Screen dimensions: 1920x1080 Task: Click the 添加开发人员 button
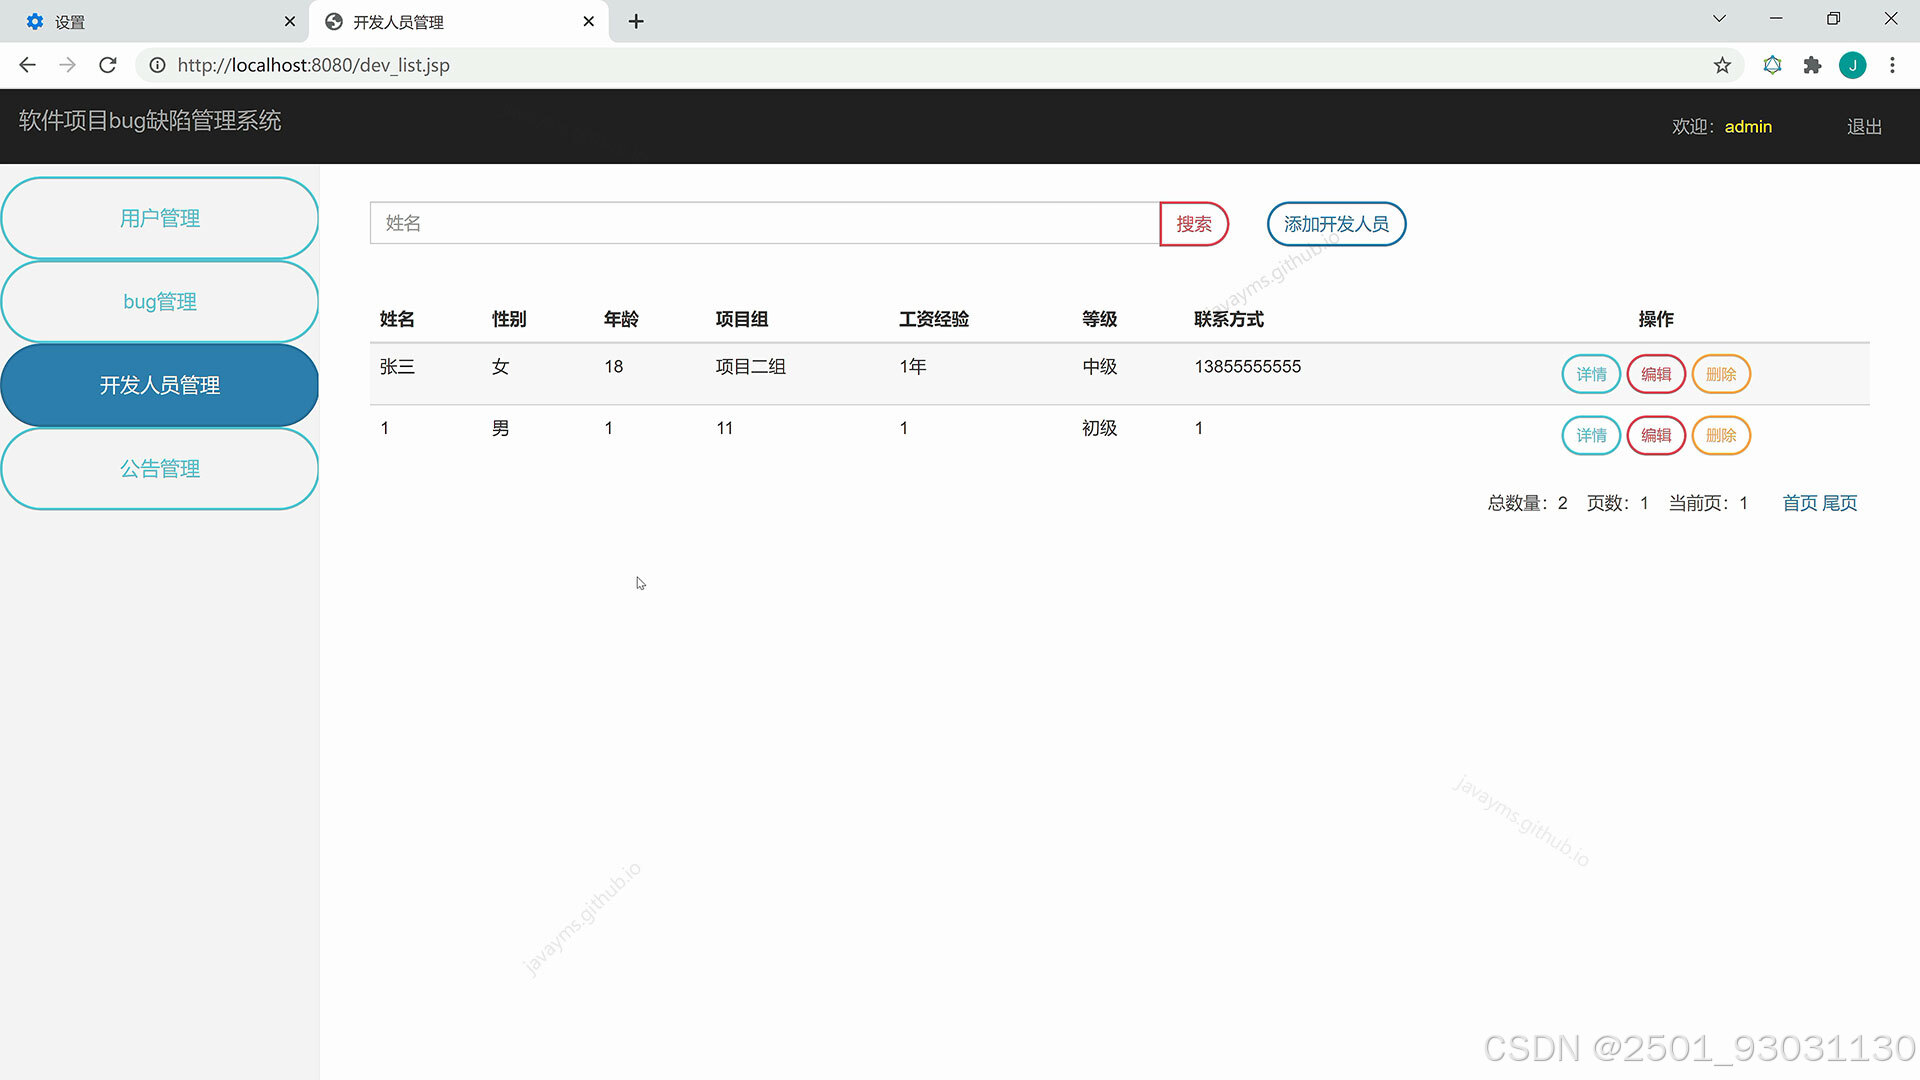(x=1336, y=224)
